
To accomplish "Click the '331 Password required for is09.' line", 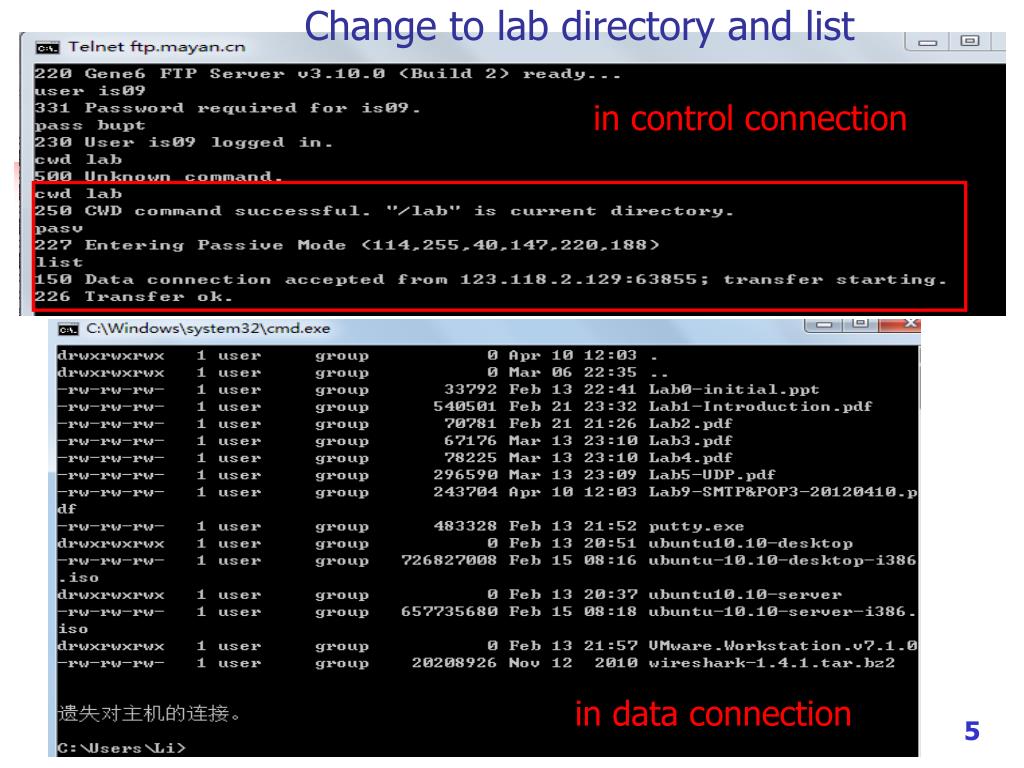I will click(227, 108).
